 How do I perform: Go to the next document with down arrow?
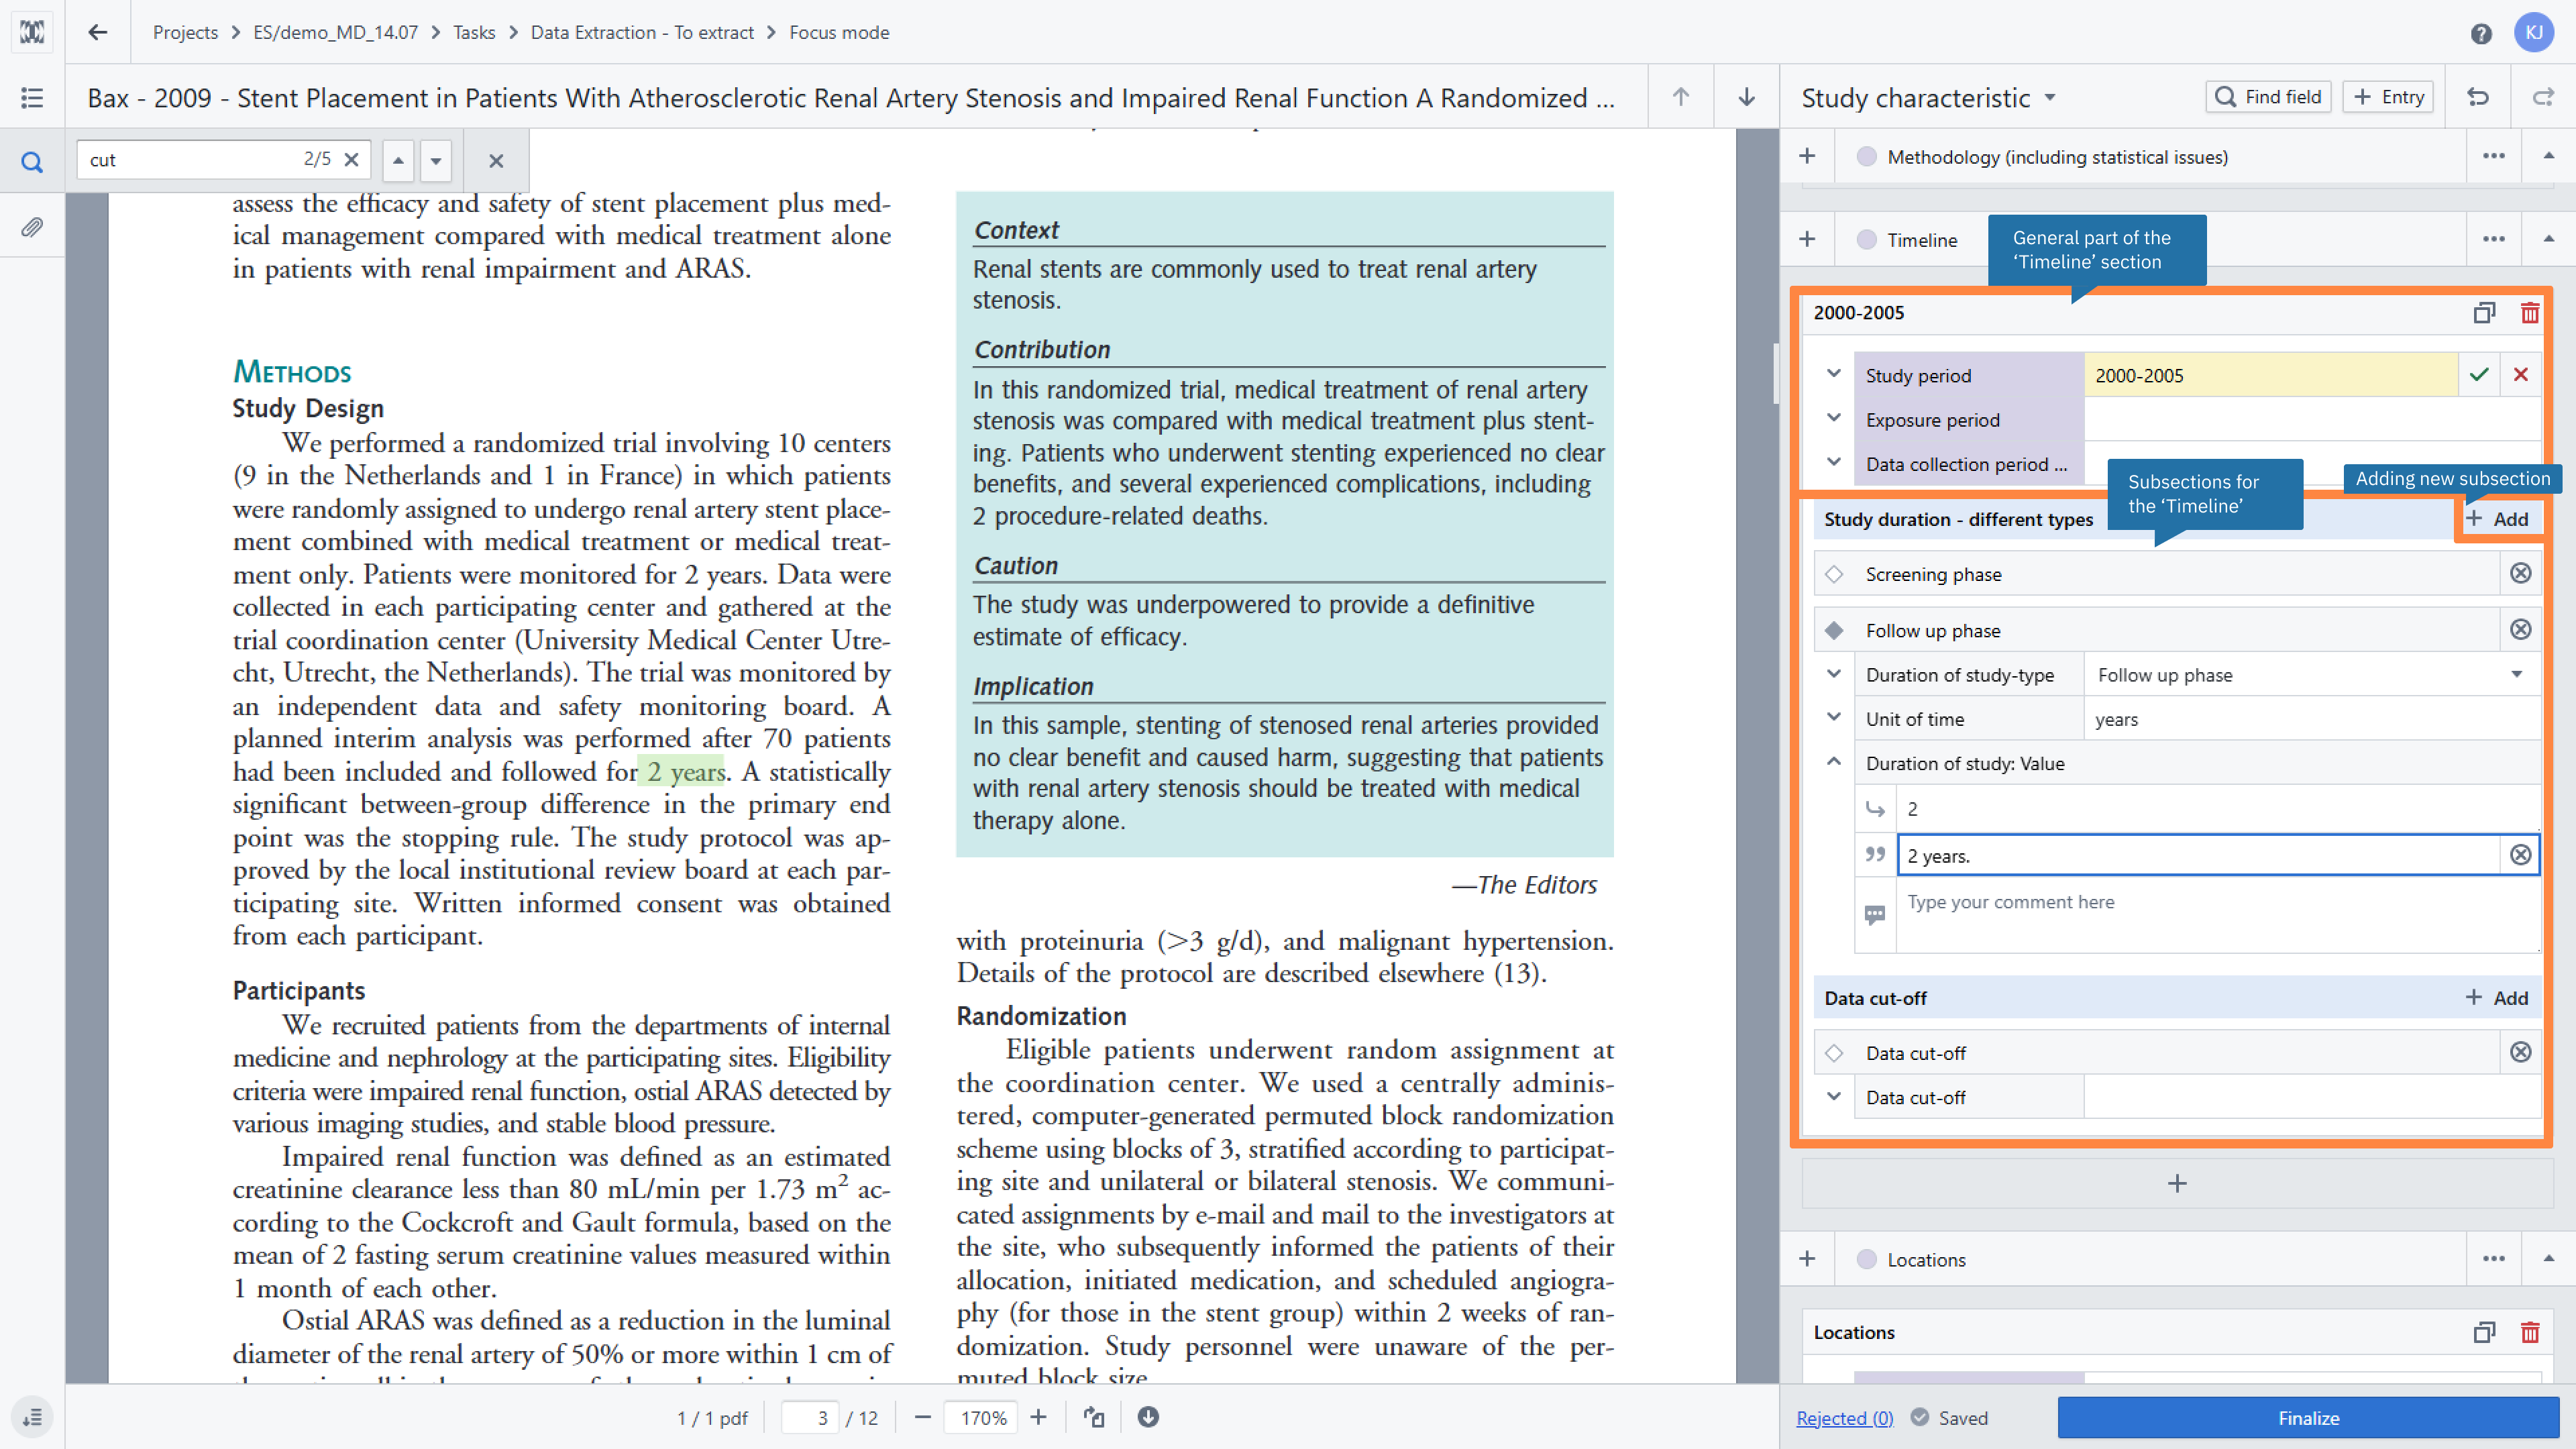click(x=1746, y=97)
